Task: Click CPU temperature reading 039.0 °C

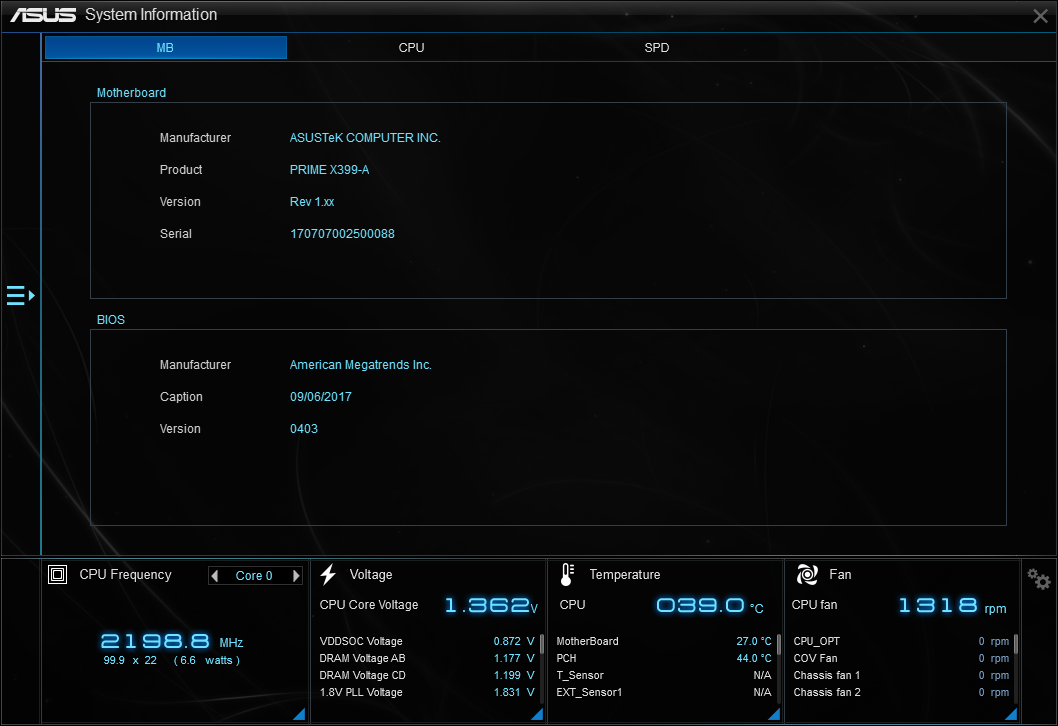Action: click(x=710, y=605)
